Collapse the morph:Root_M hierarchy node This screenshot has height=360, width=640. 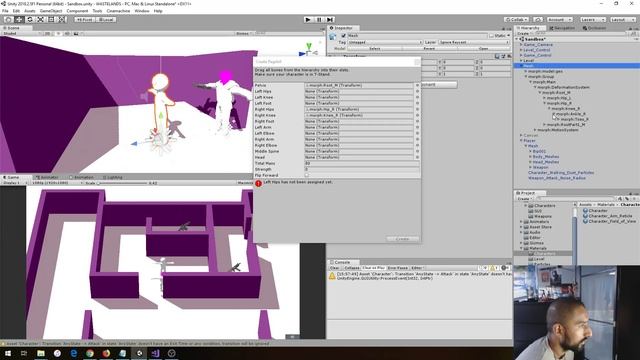[540, 93]
